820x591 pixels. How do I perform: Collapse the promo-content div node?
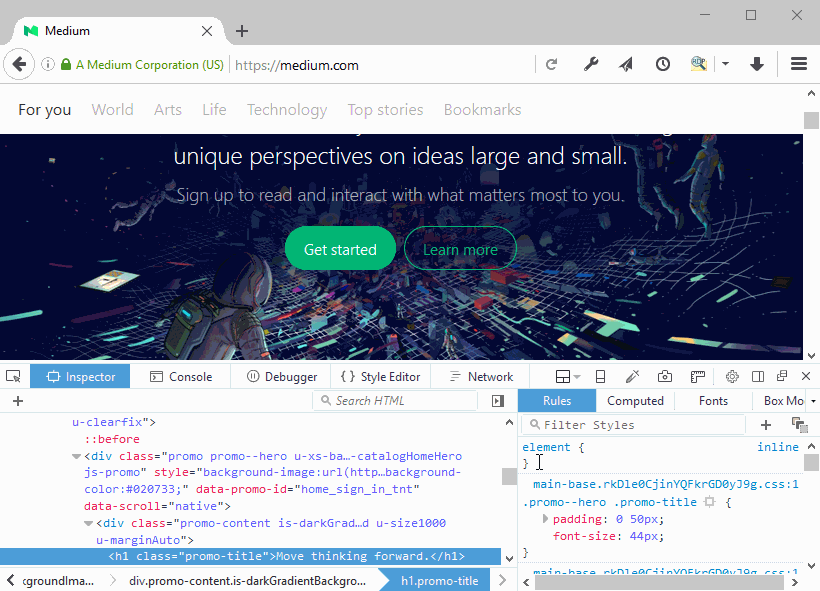click(x=88, y=523)
